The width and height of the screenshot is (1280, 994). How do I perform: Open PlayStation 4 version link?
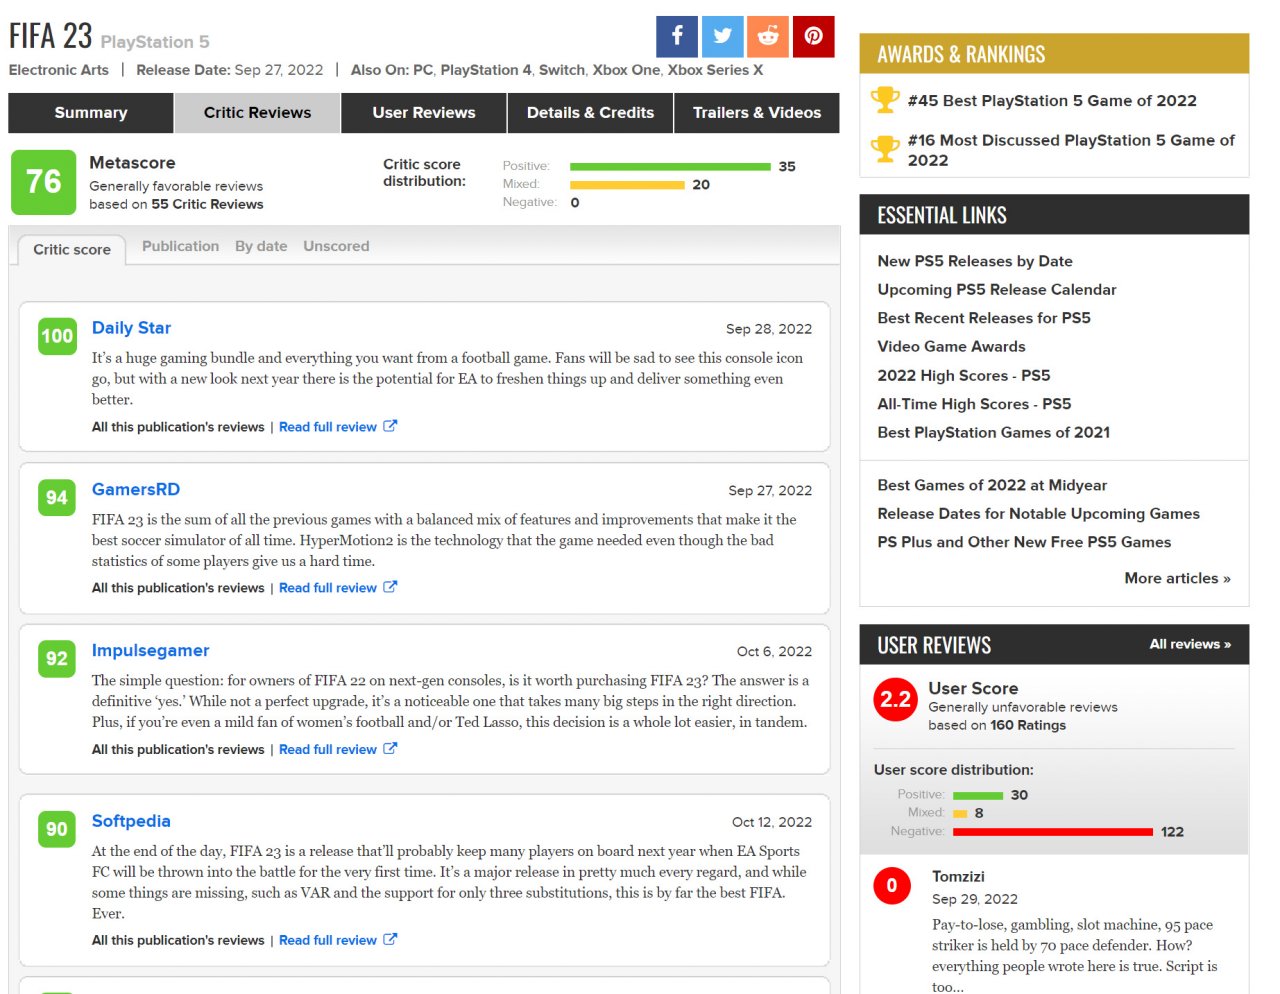click(486, 70)
